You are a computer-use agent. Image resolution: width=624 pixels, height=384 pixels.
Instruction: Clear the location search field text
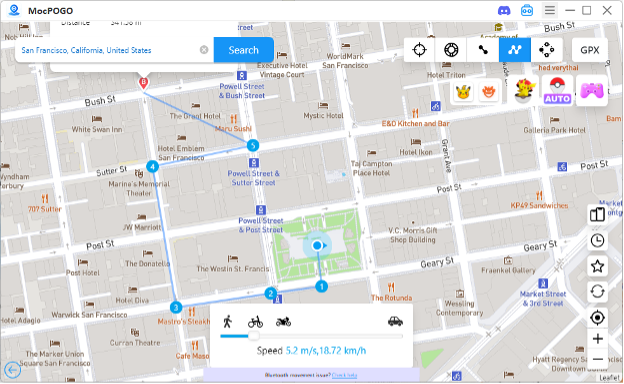tap(204, 50)
